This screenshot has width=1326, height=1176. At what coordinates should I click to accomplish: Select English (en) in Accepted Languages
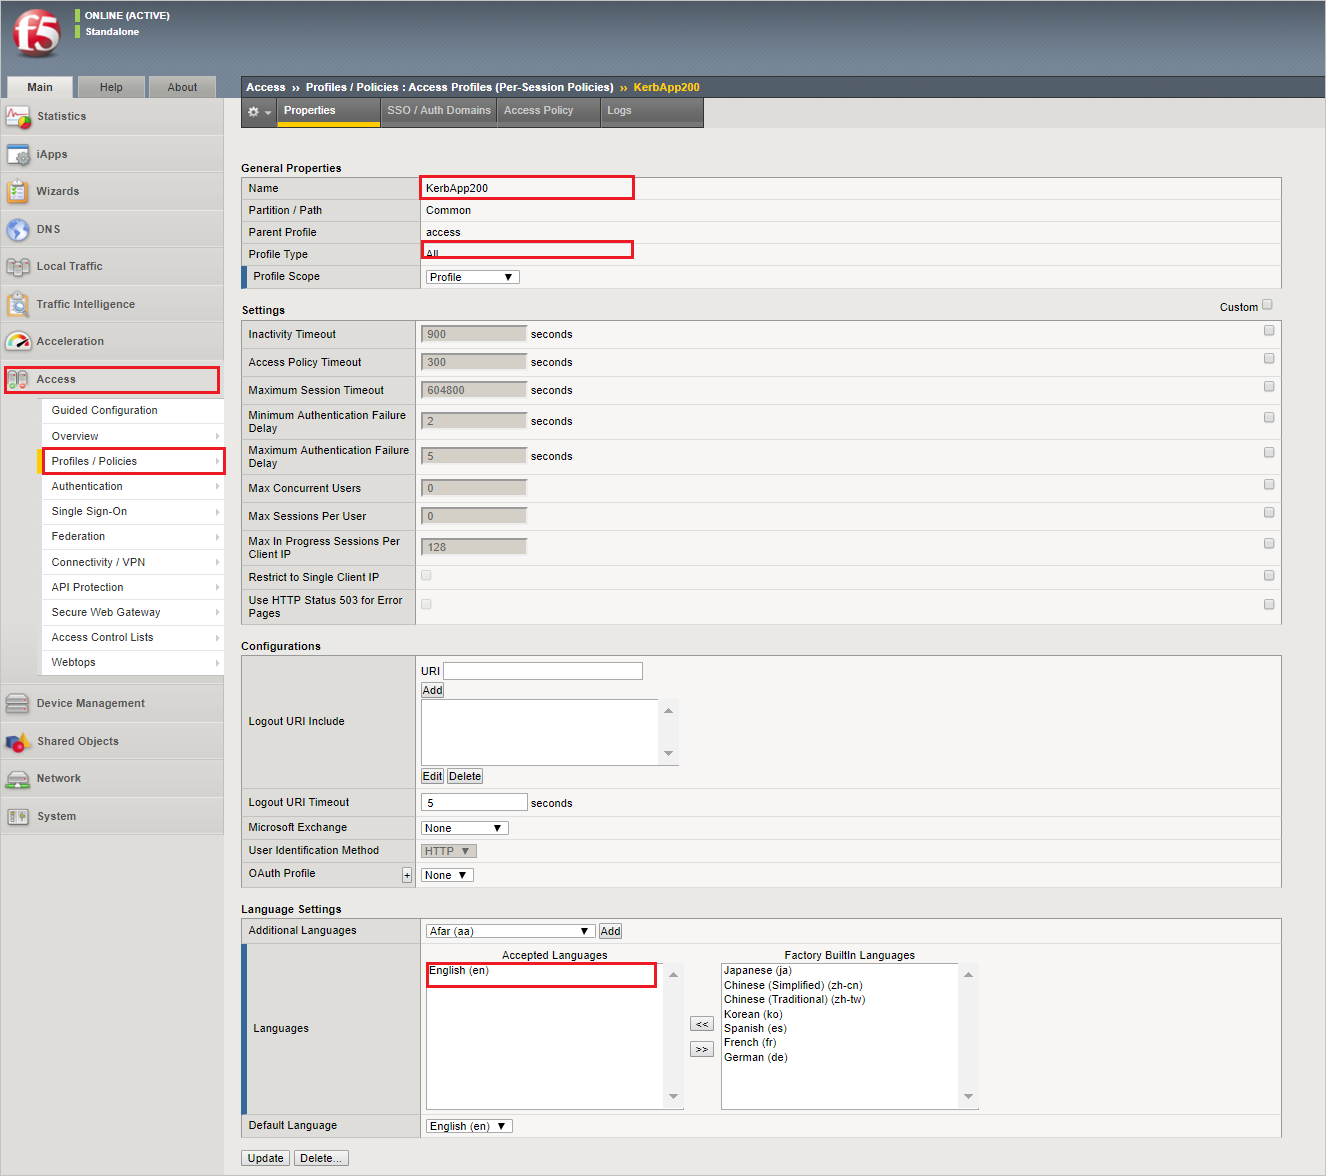[x=459, y=971]
